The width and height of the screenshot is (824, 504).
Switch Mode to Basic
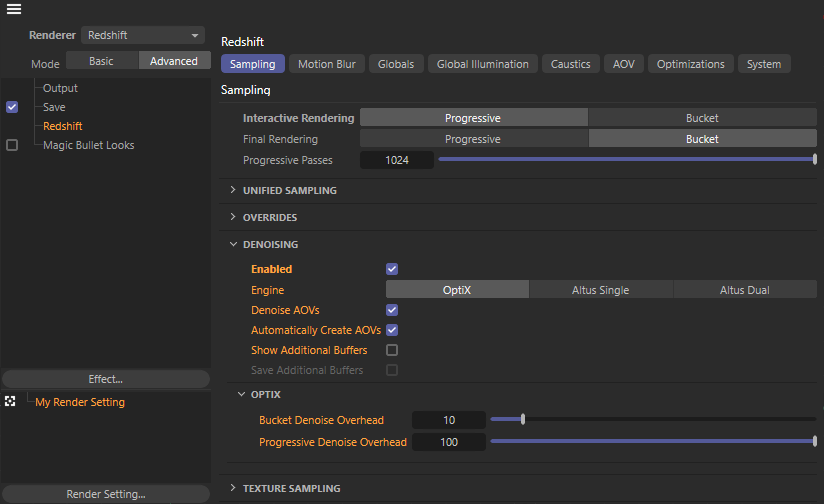pyautogui.click(x=102, y=61)
